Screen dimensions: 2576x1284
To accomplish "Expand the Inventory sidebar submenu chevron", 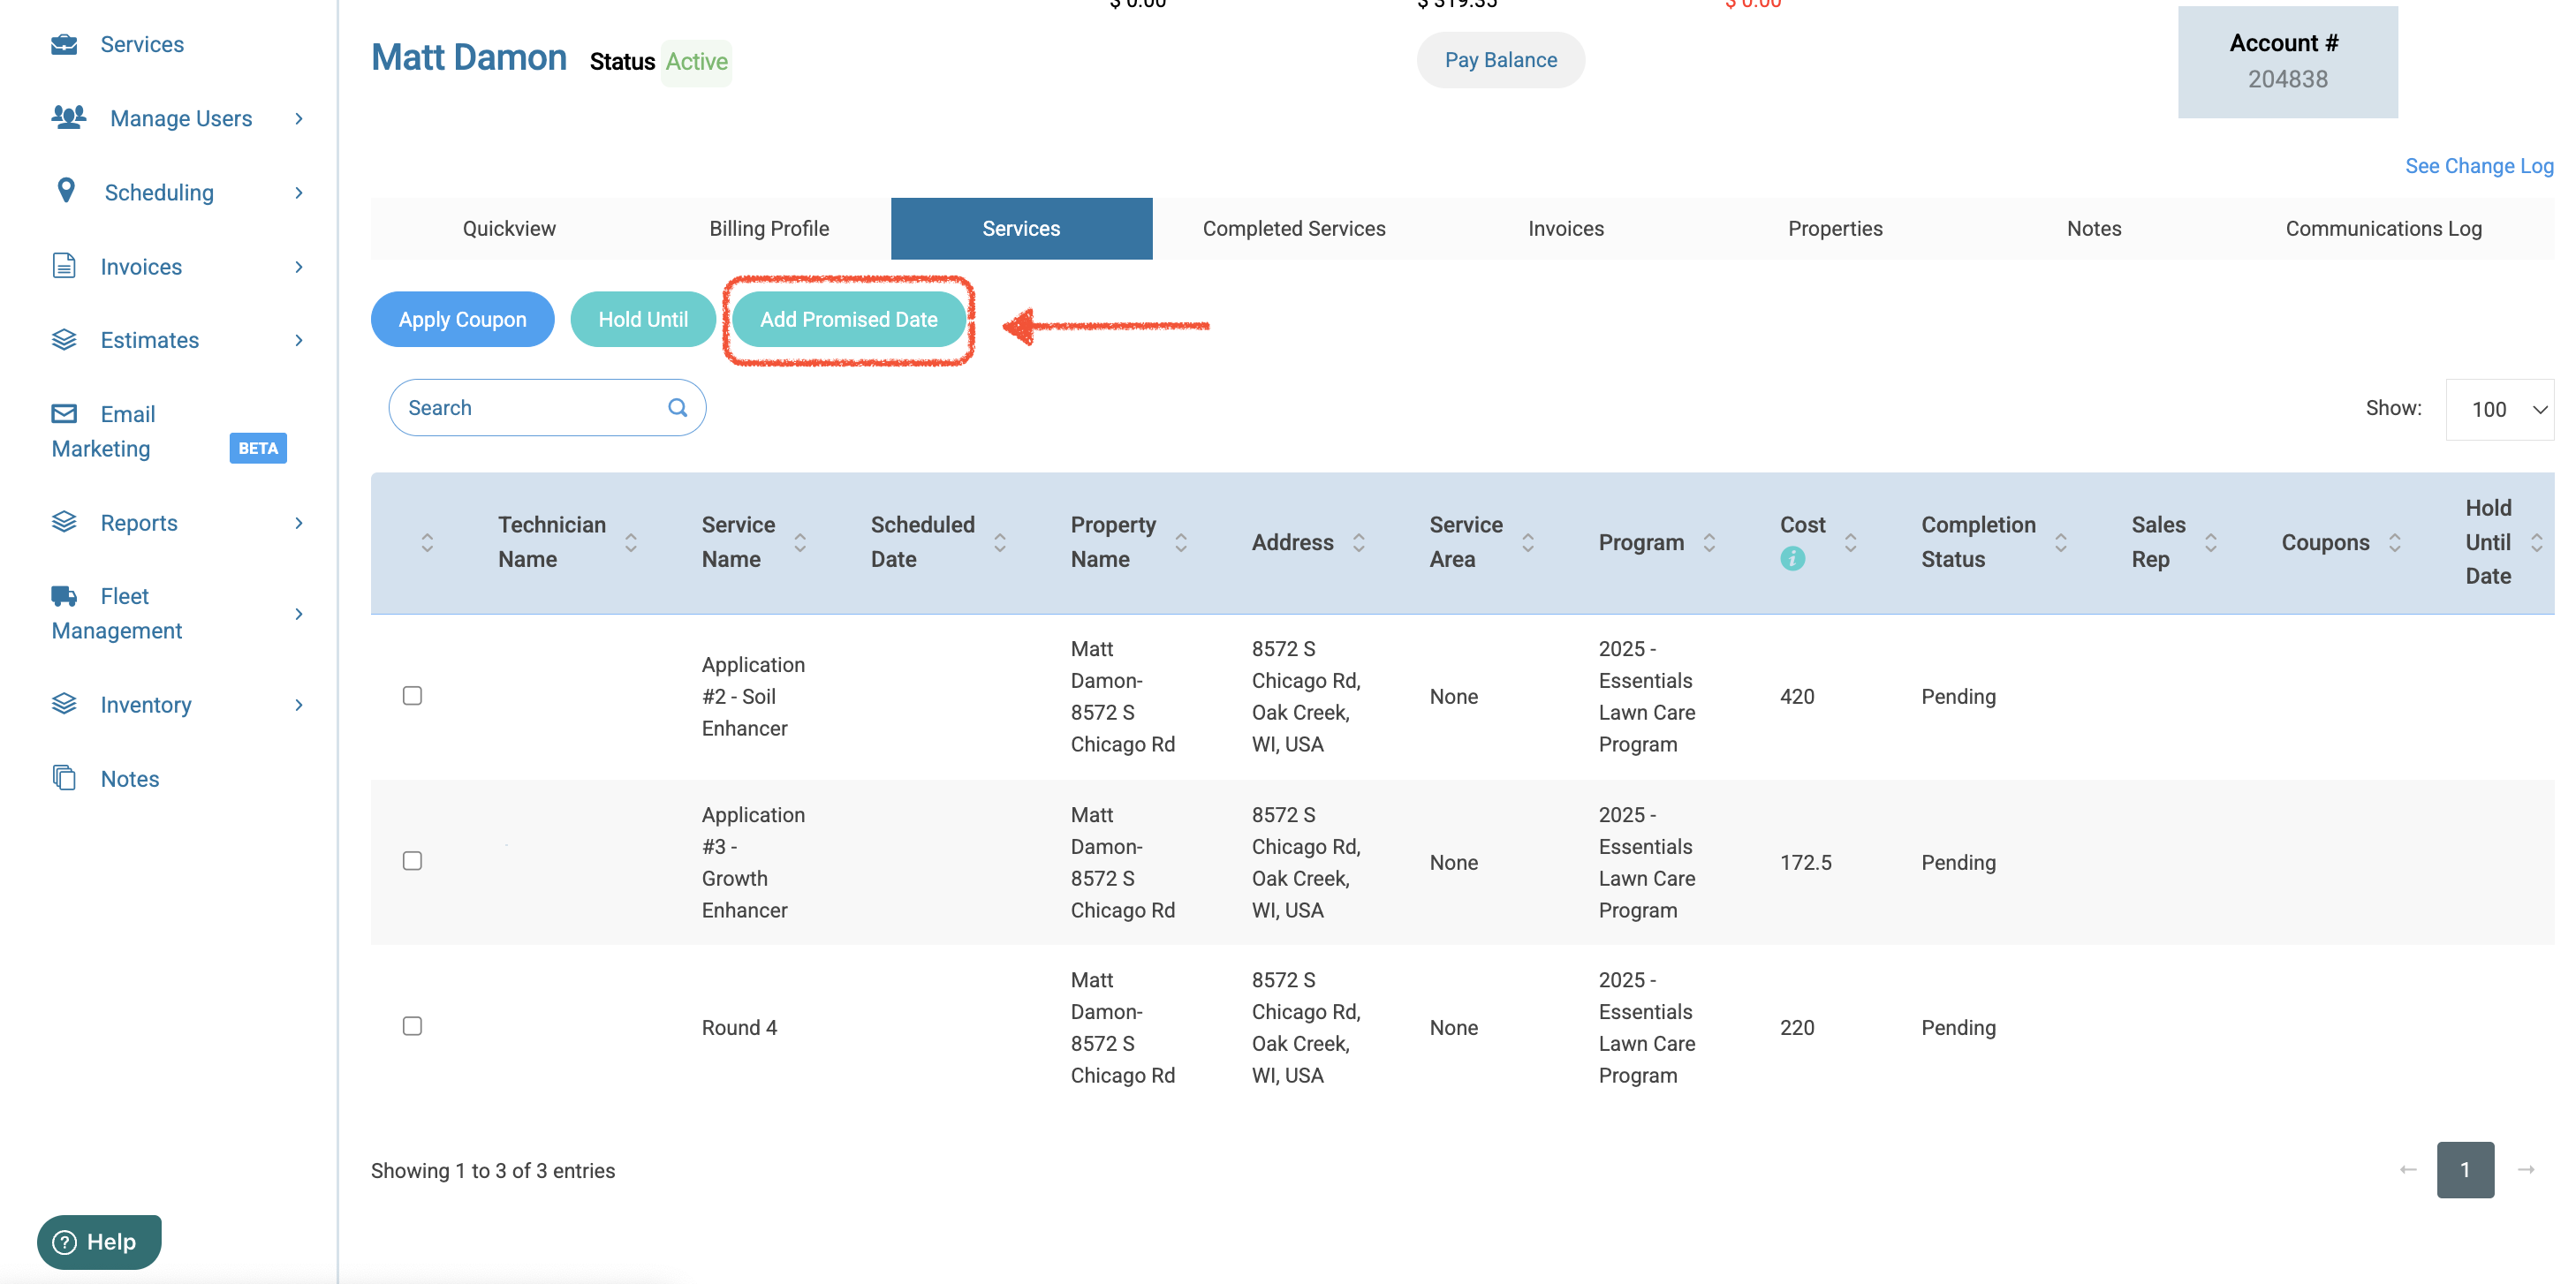I will [x=299, y=705].
